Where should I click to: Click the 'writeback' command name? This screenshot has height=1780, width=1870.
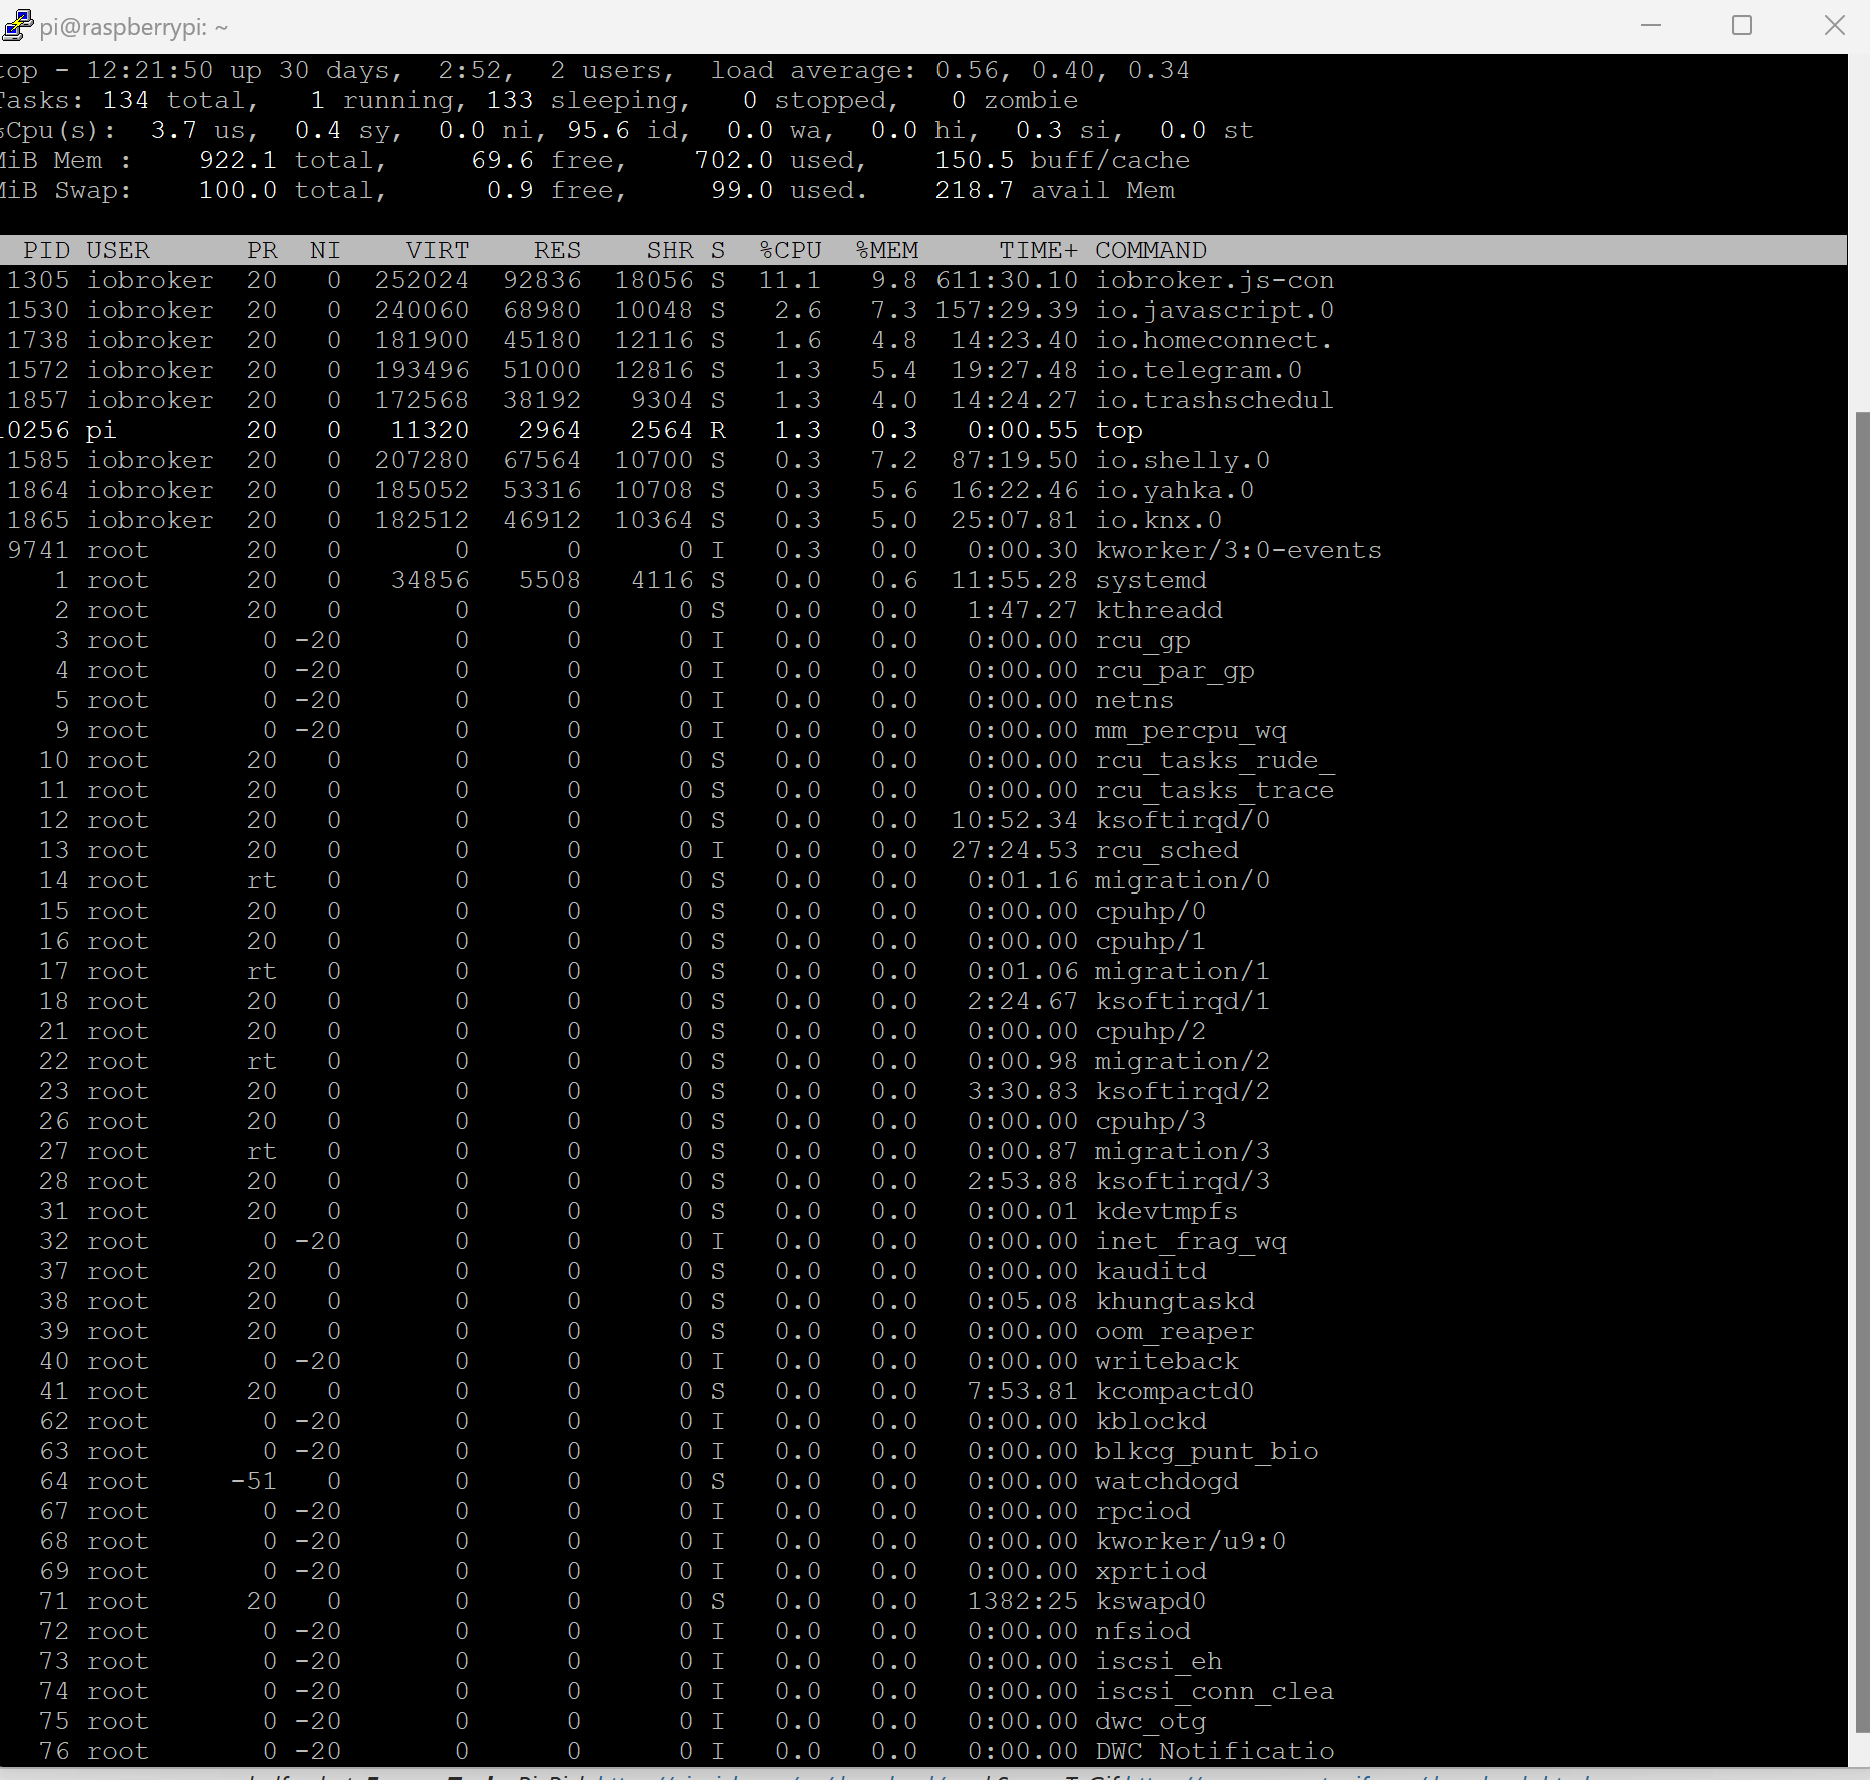1167,1361
